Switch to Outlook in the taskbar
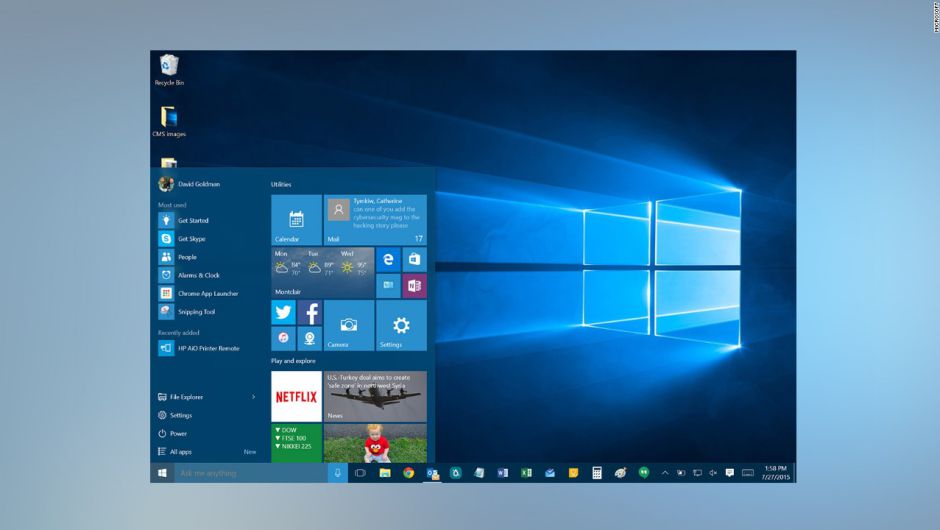Screen dimensions: 940x530 (x=432, y=473)
